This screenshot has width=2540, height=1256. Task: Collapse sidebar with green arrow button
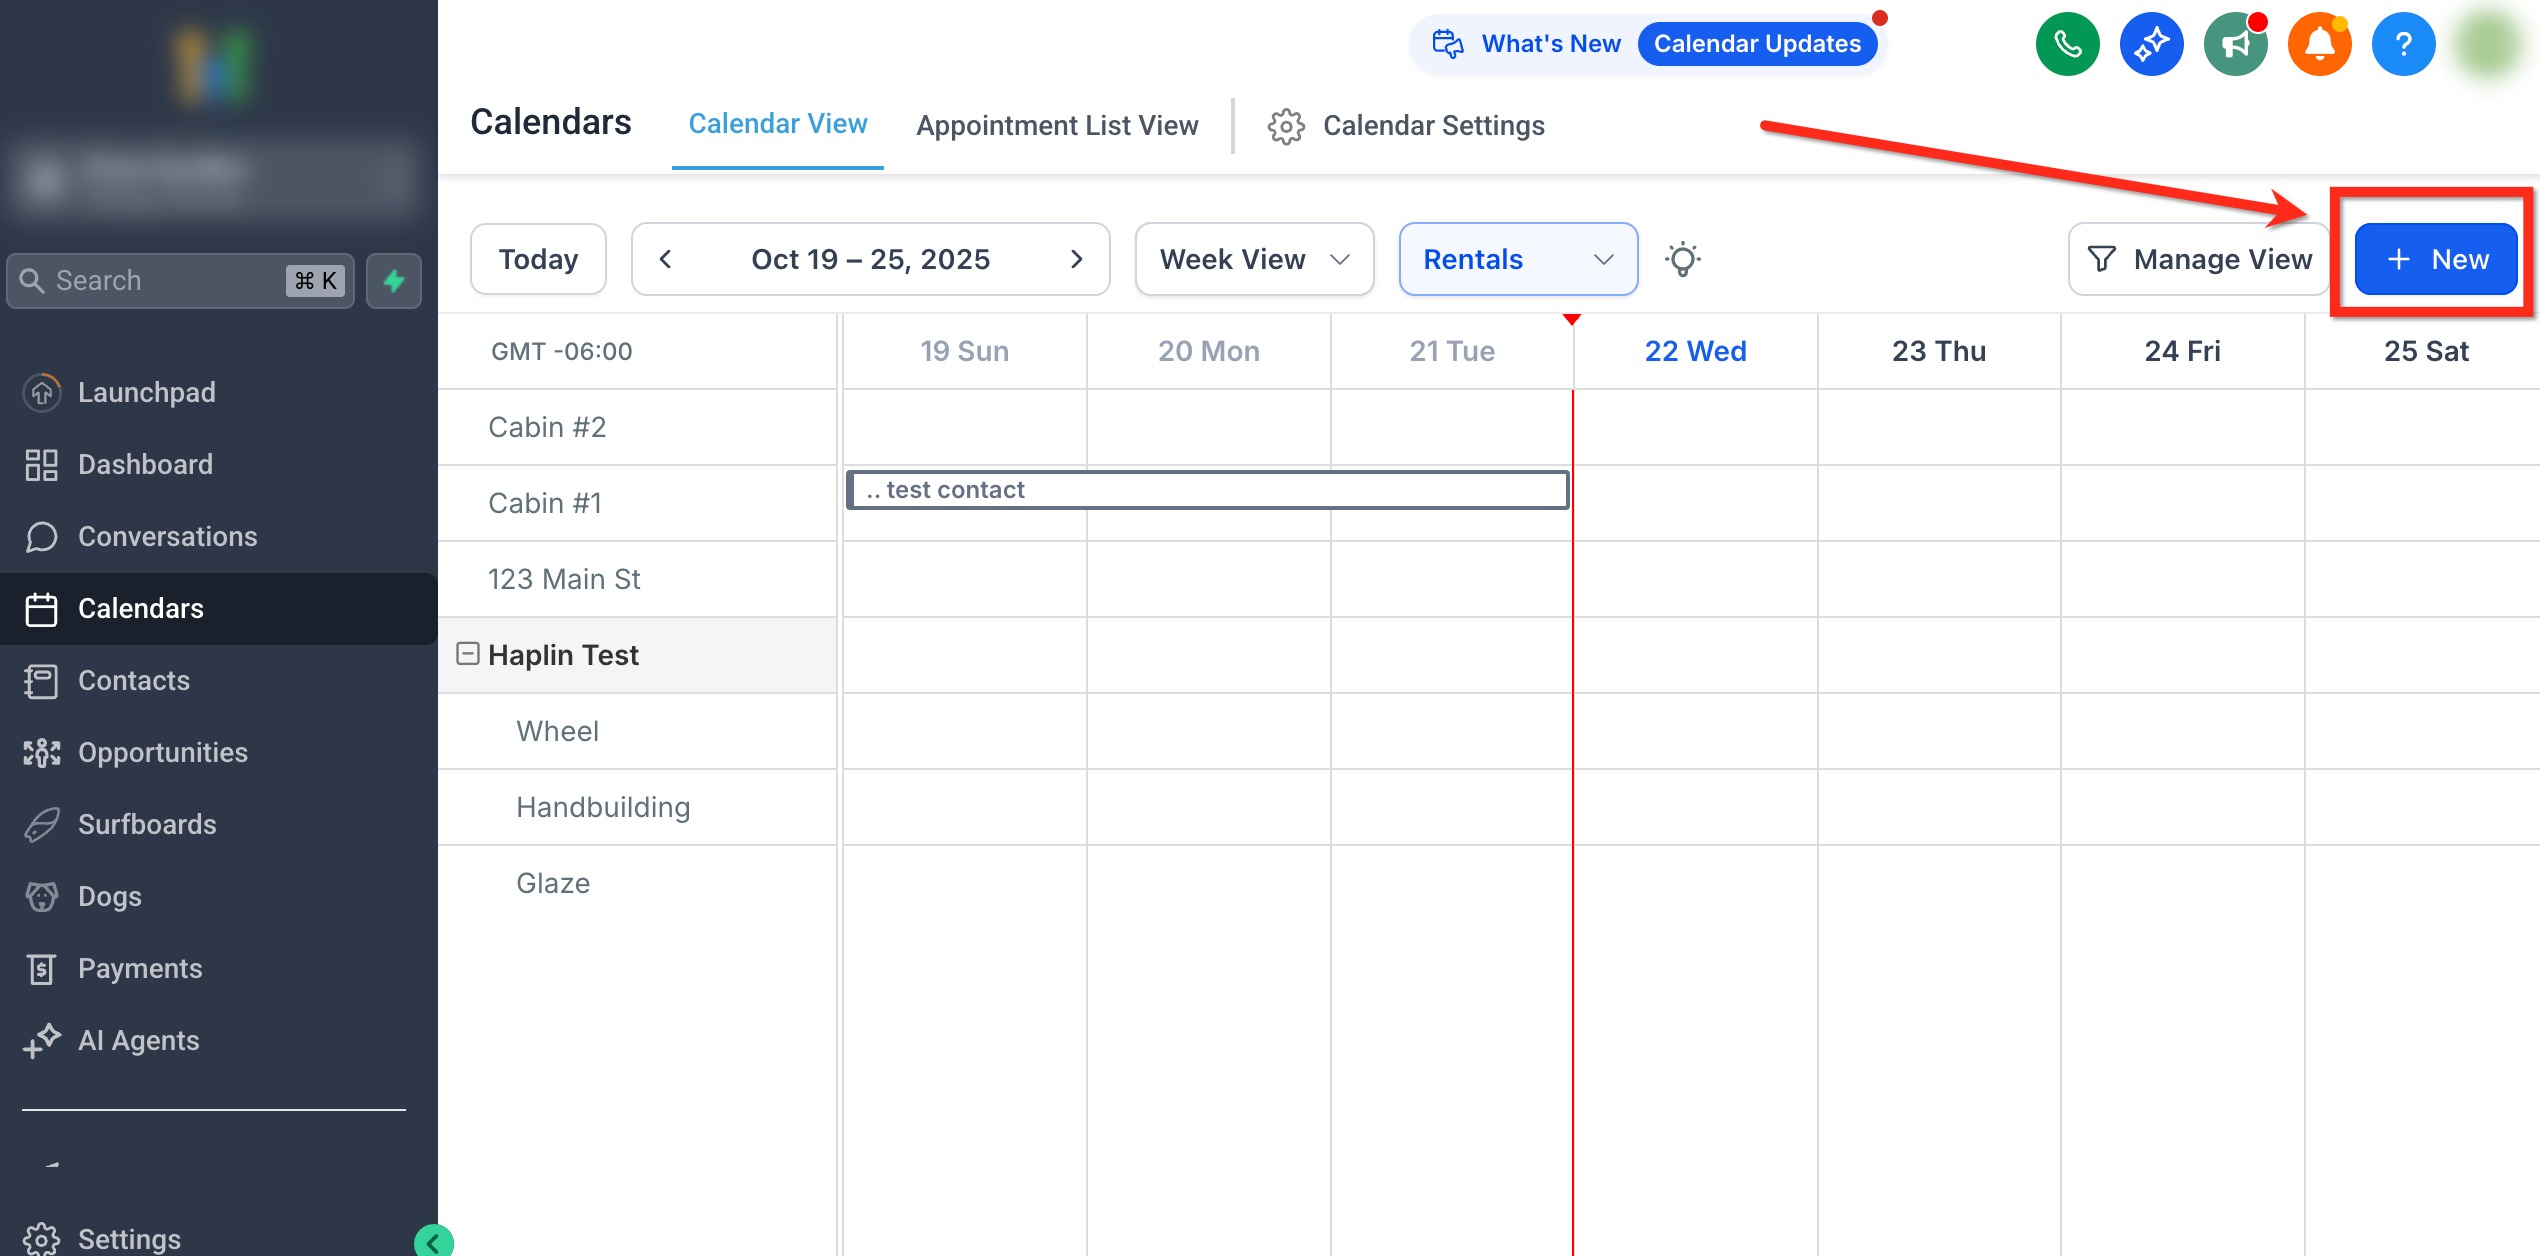tap(433, 1241)
